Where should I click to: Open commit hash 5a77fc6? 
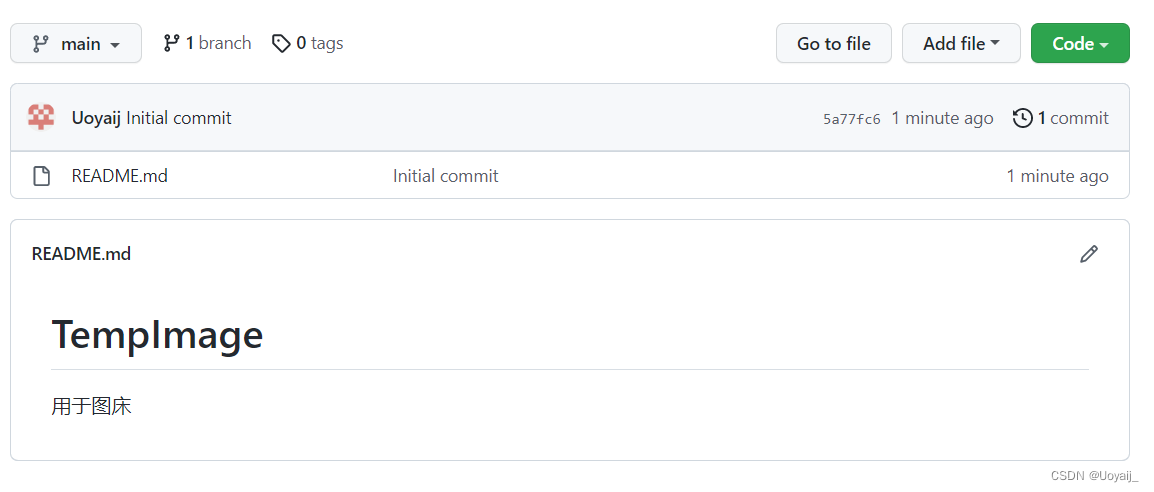click(852, 119)
